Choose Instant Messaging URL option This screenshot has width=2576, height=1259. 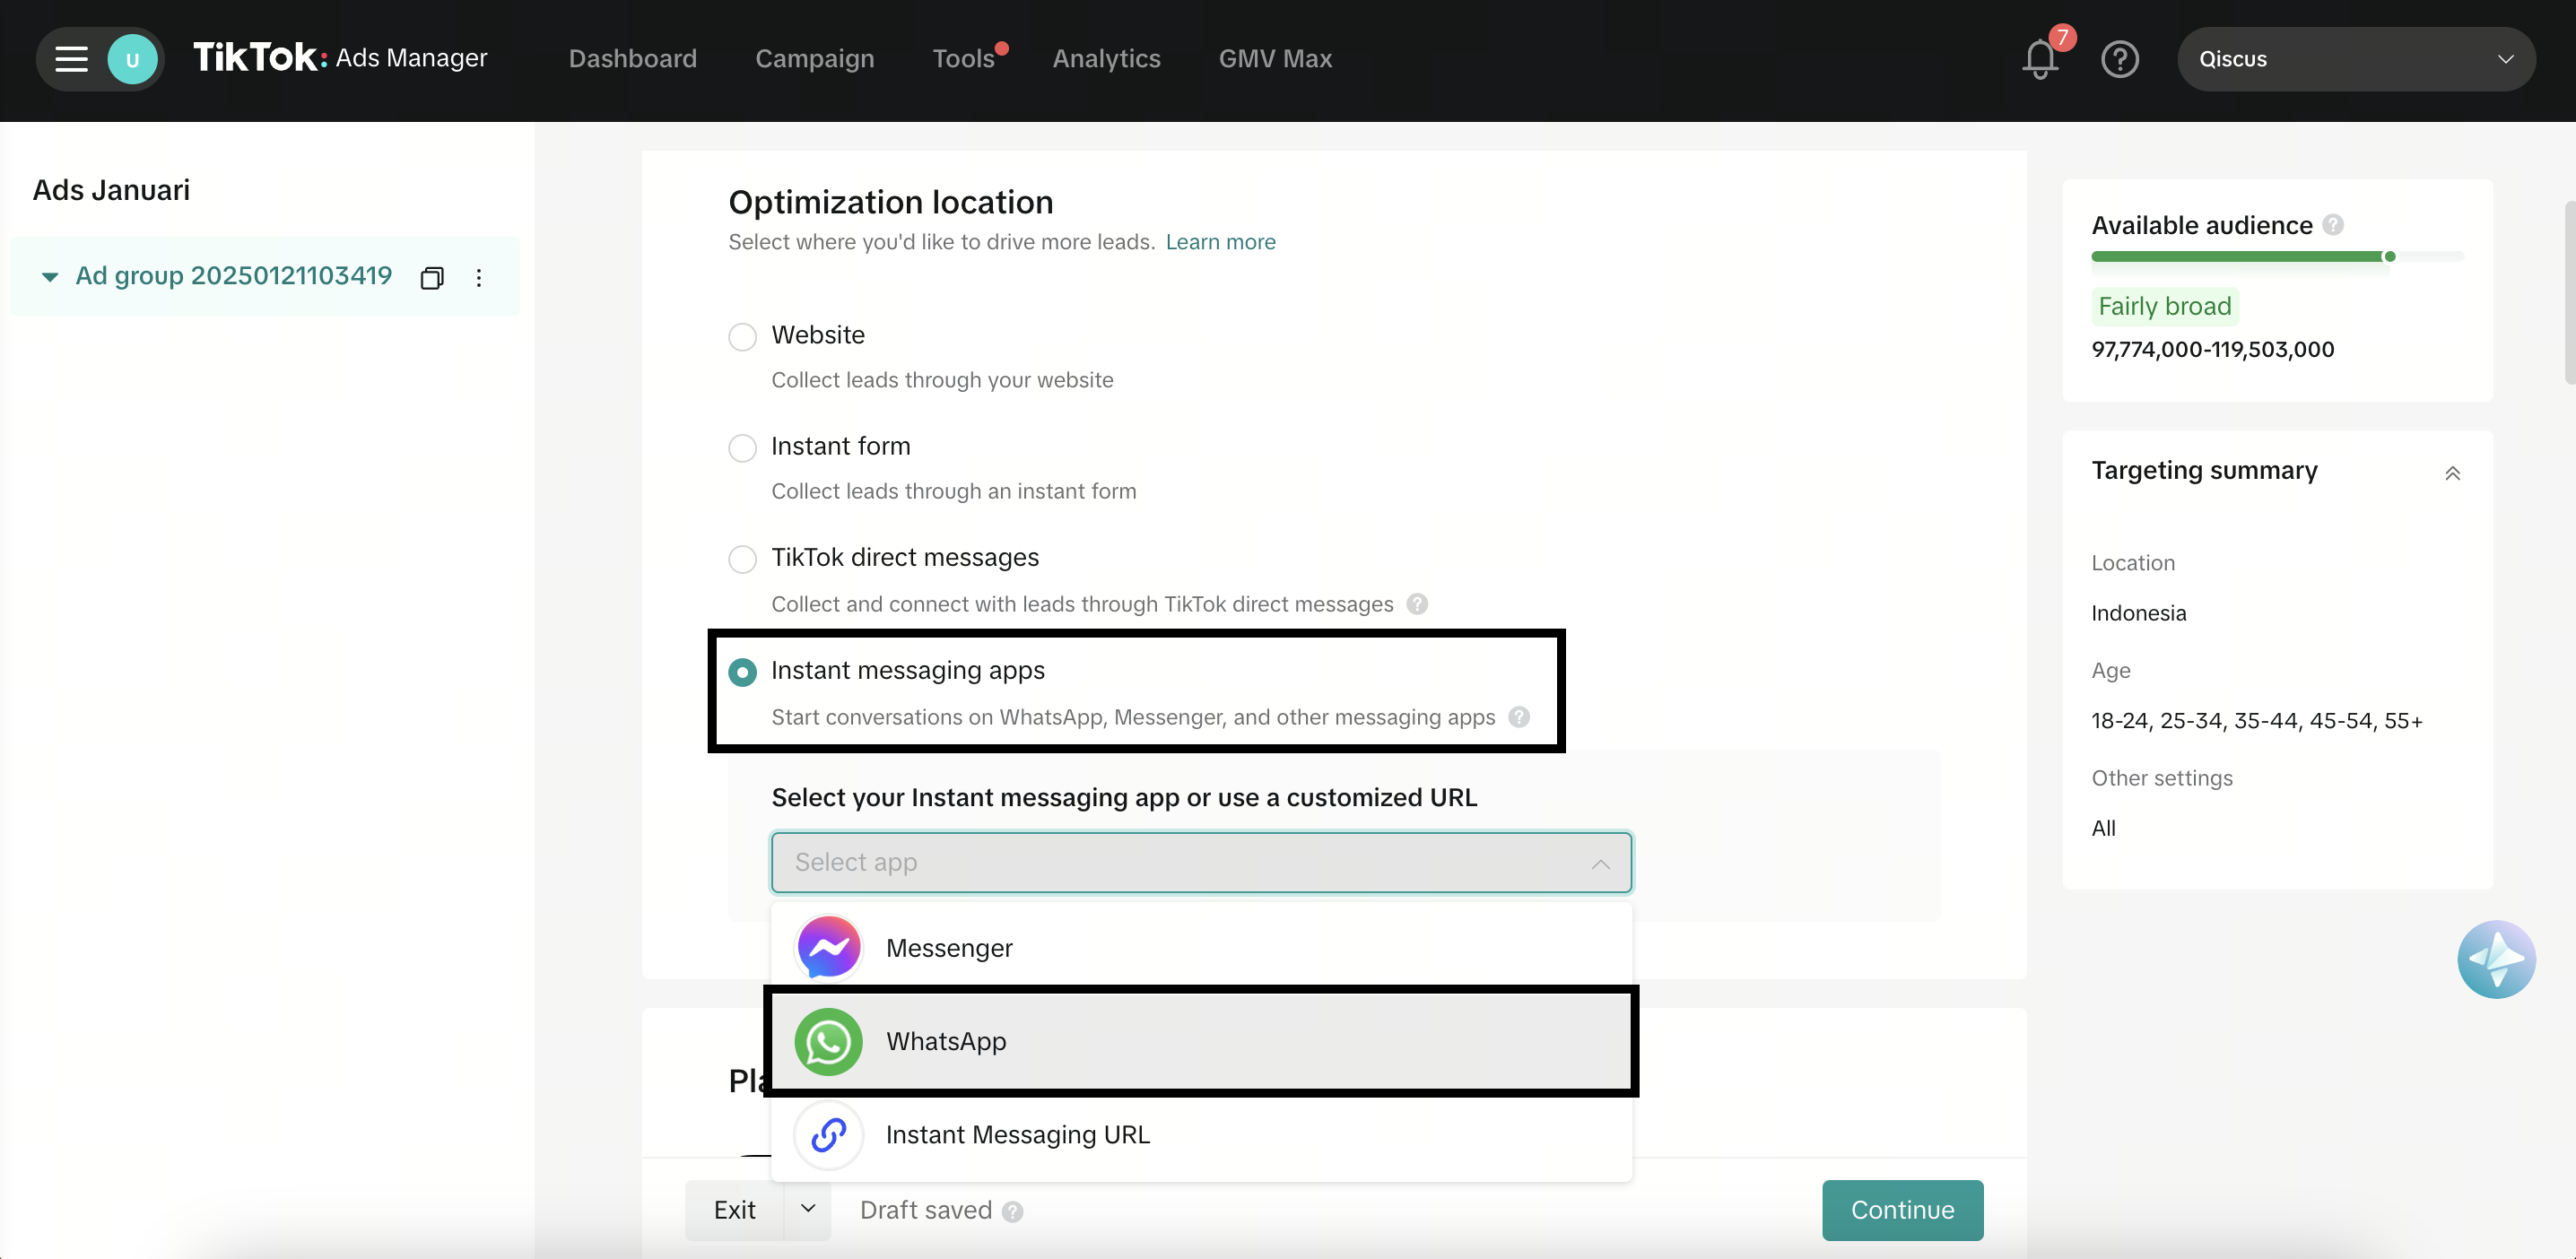click(1201, 1135)
